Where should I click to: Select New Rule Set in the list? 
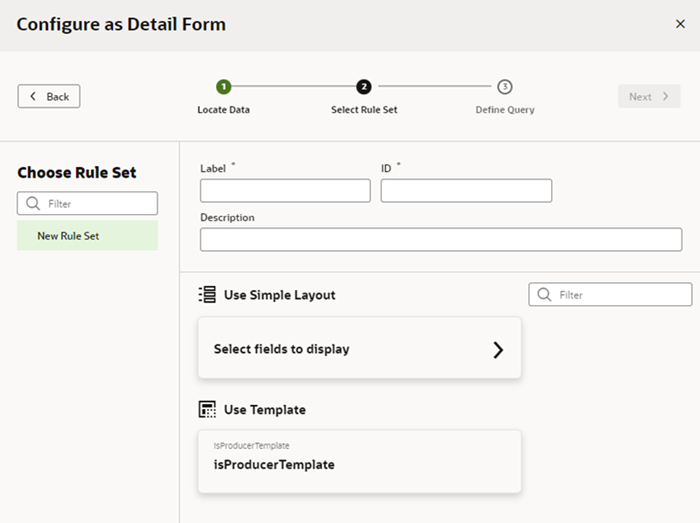[88, 236]
